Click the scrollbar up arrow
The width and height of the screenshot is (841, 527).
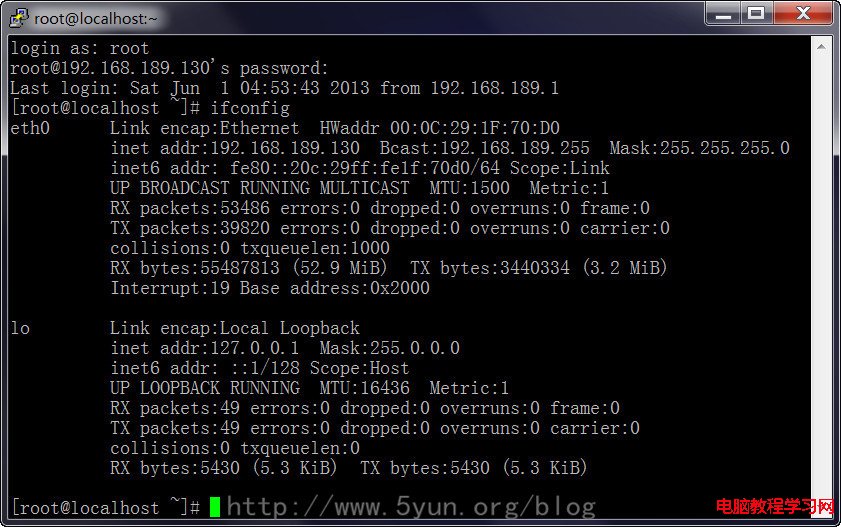pyautogui.click(x=821, y=47)
